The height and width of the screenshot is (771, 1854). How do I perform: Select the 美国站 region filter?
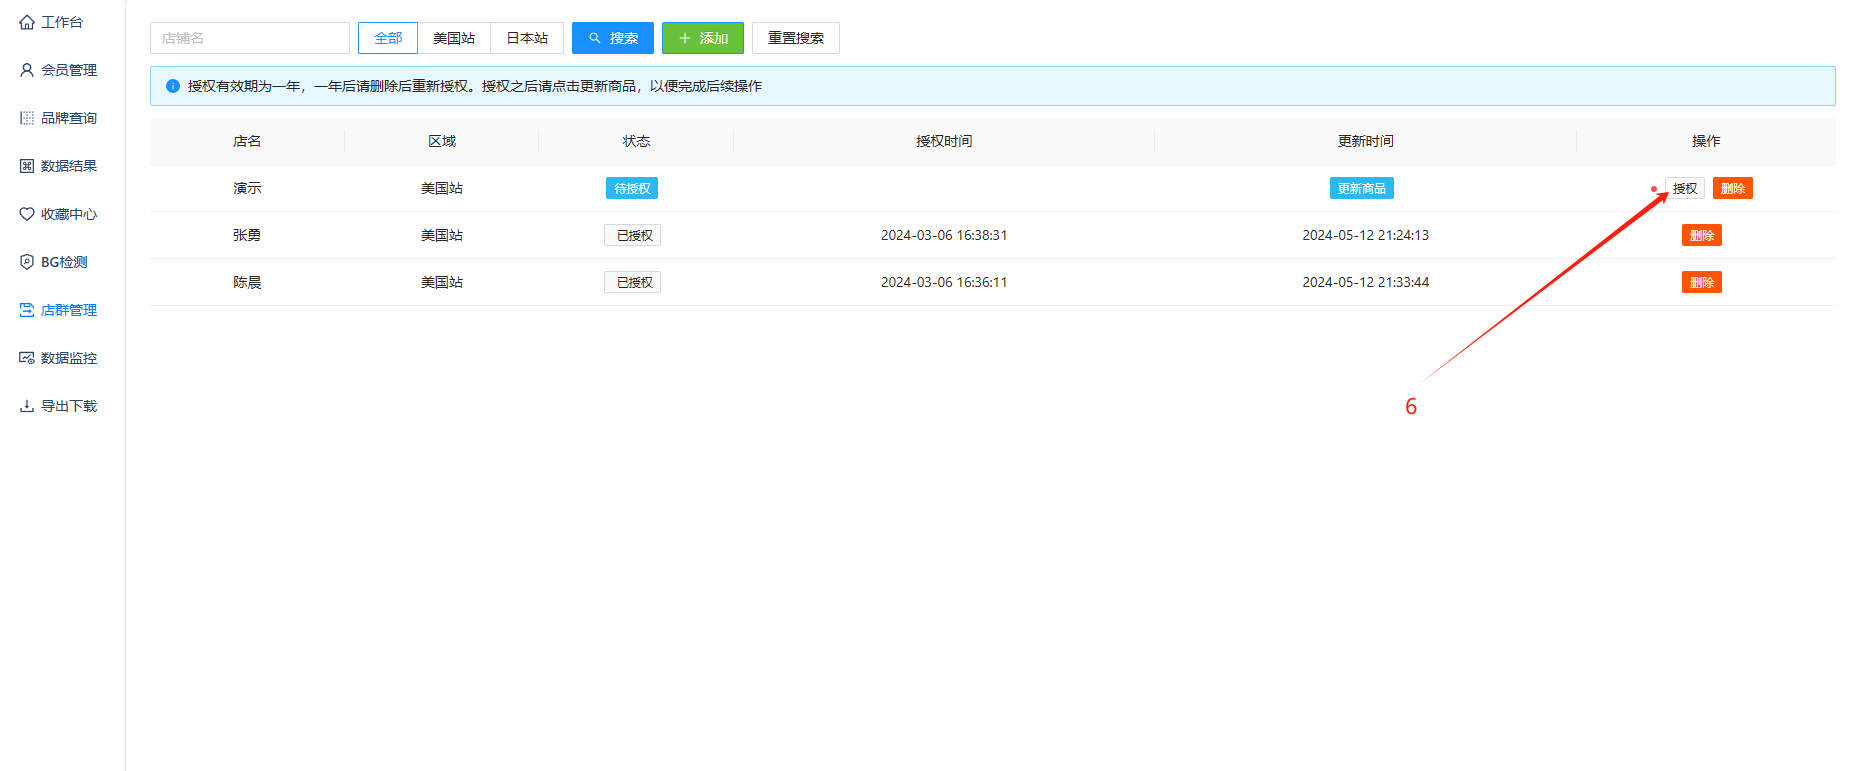(454, 38)
